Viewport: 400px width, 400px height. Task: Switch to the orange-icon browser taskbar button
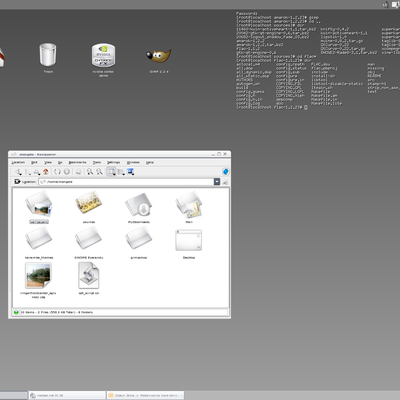pos(145,395)
